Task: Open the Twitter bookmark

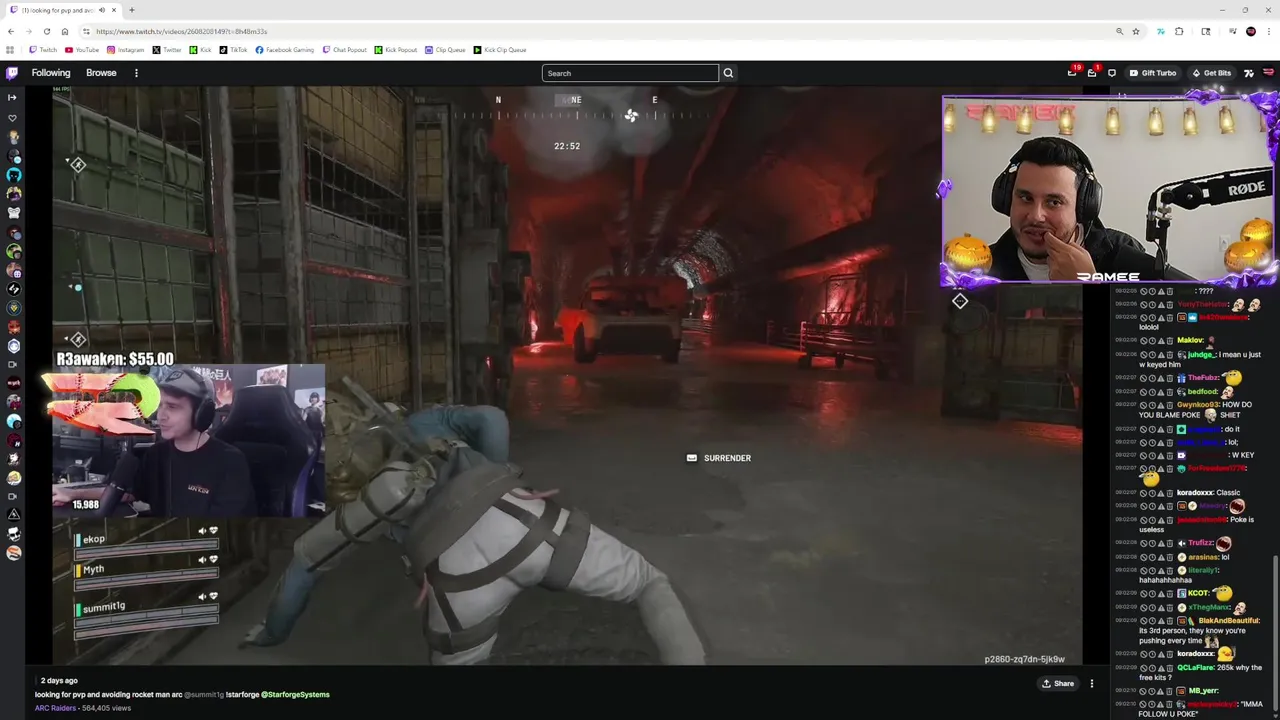Action: coord(167,50)
